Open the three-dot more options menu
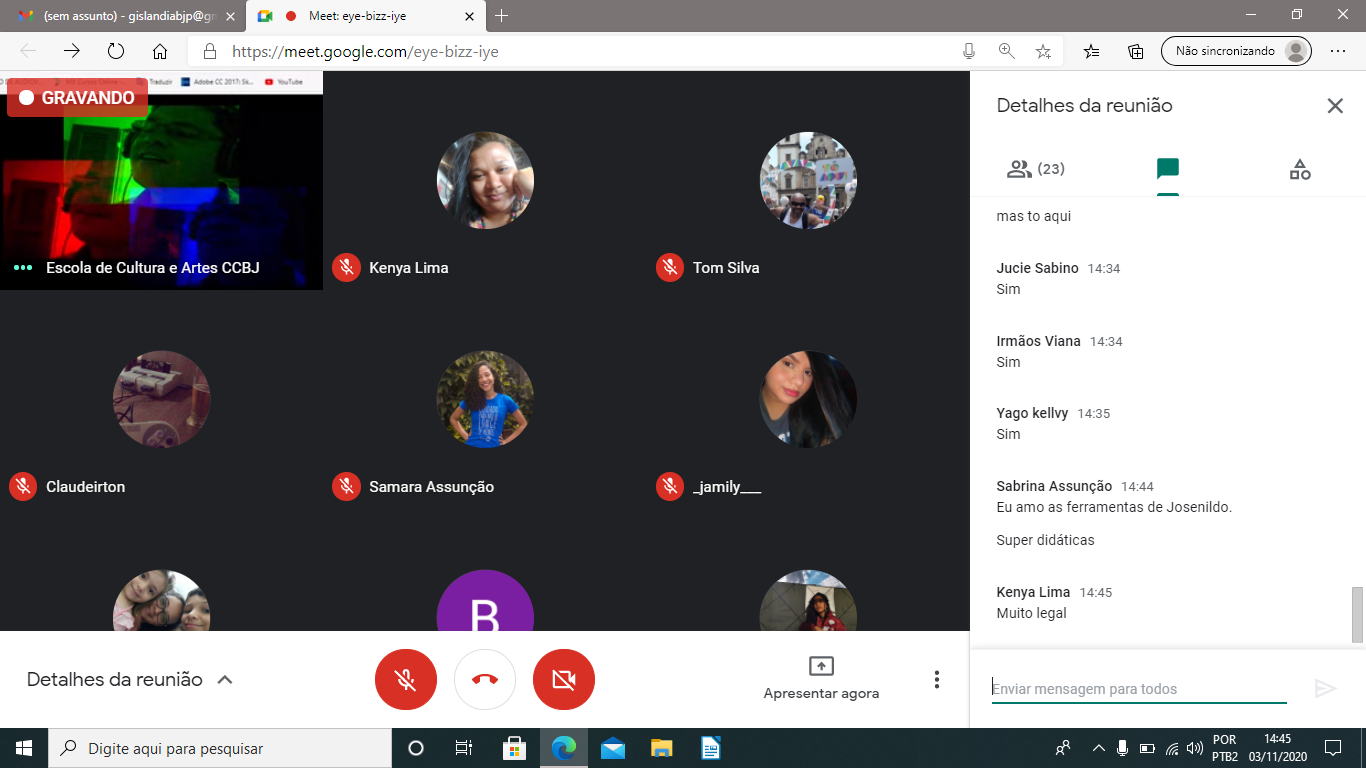1366x768 pixels. coord(936,680)
